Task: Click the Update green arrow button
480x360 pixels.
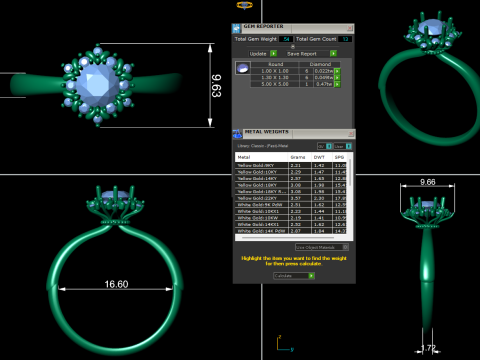Action: pyautogui.click(x=273, y=53)
